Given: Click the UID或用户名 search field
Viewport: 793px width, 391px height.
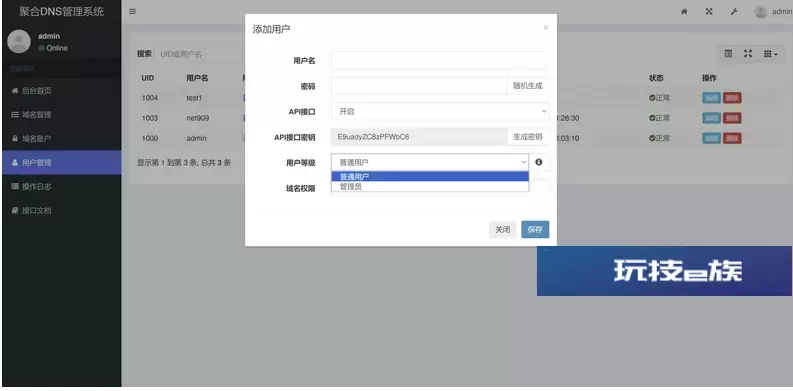Looking at the screenshot, I should point(200,54).
